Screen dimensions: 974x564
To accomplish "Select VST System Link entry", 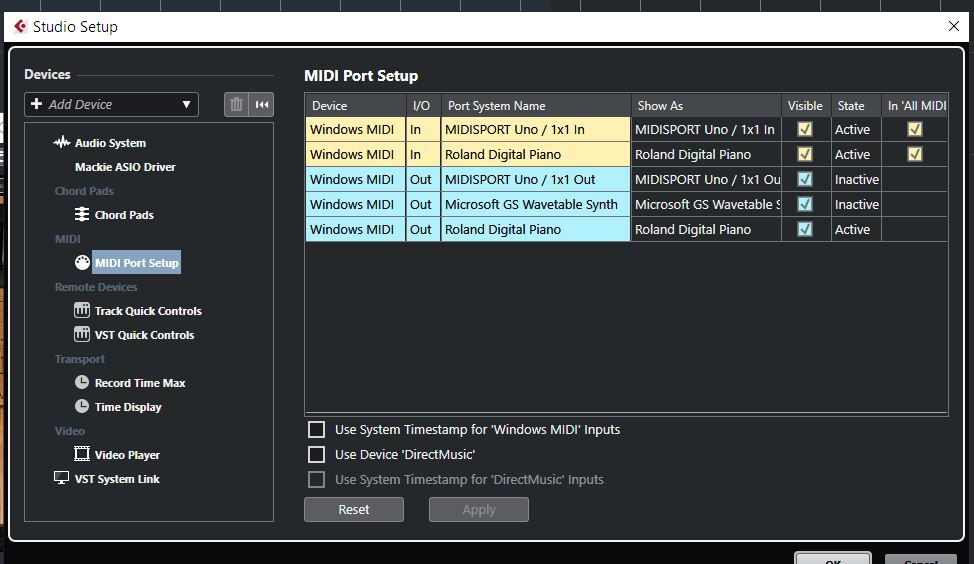I will 117,479.
